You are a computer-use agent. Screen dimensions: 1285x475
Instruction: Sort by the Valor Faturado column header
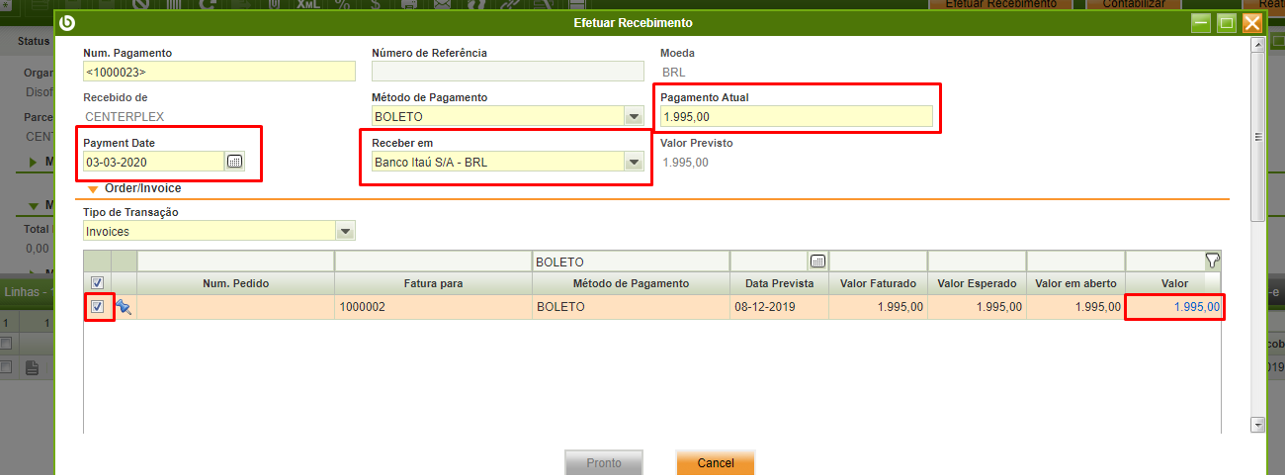point(878,284)
